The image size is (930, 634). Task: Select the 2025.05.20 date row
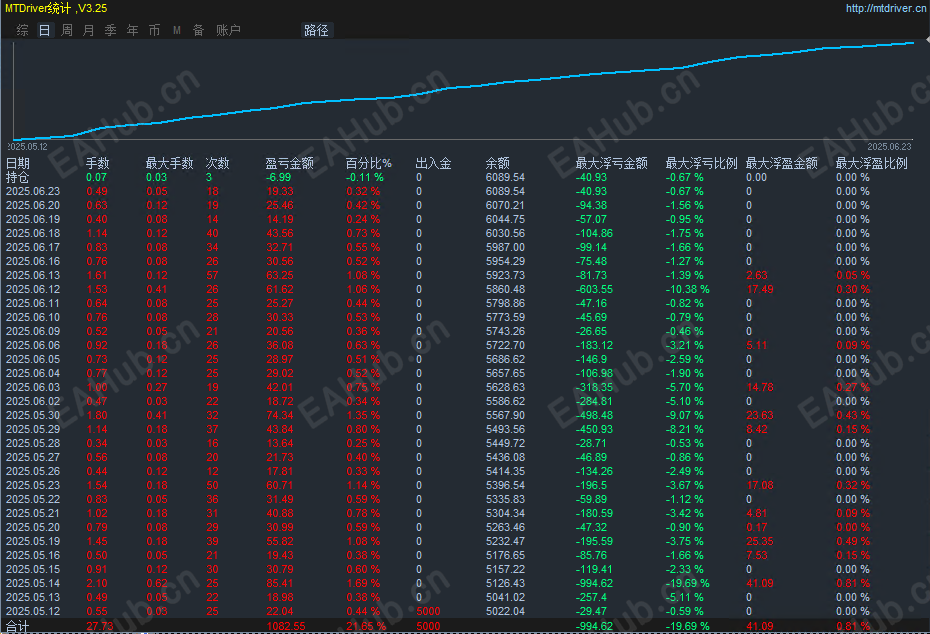(x=33, y=527)
